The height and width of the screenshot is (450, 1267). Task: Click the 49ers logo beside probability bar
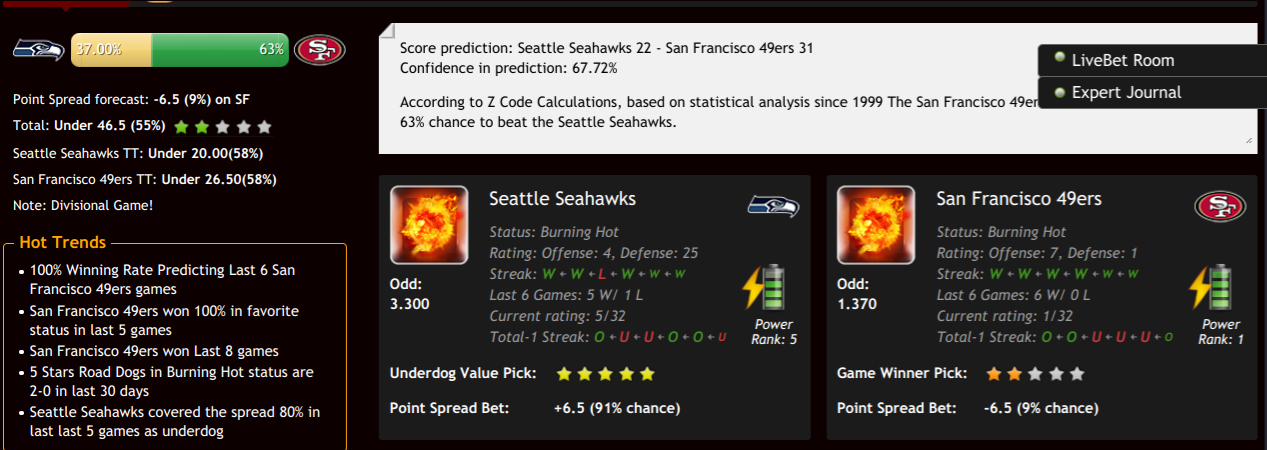(319, 49)
